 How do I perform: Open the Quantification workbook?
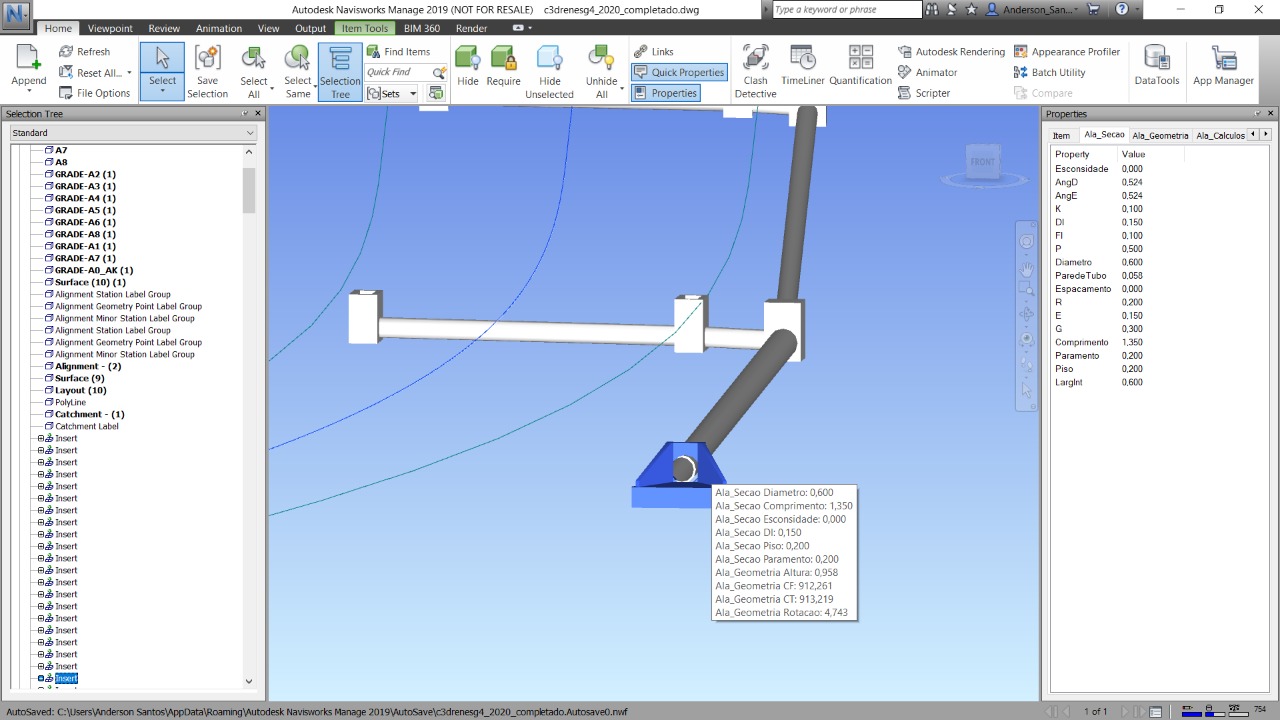click(860, 66)
